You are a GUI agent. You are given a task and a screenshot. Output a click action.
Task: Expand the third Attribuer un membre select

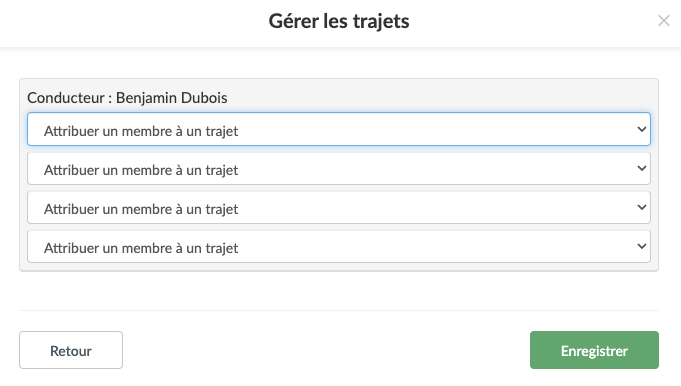coord(339,207)
